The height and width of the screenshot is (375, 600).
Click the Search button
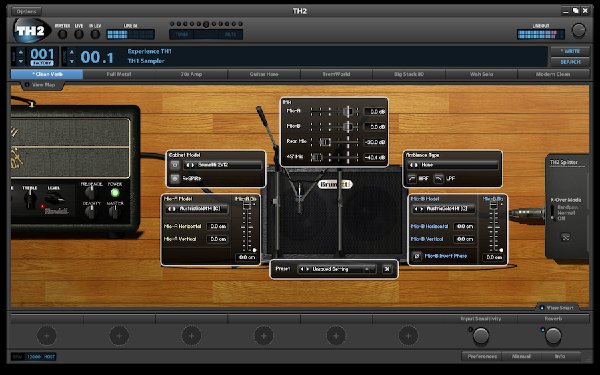point(570,62)
